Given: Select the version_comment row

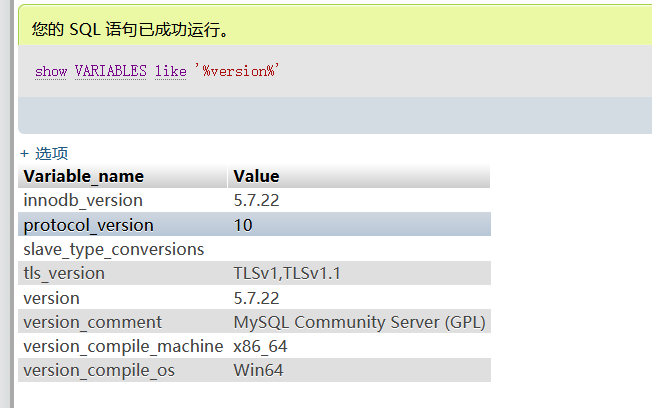Looking at the screenshot, I should point(254,322).
